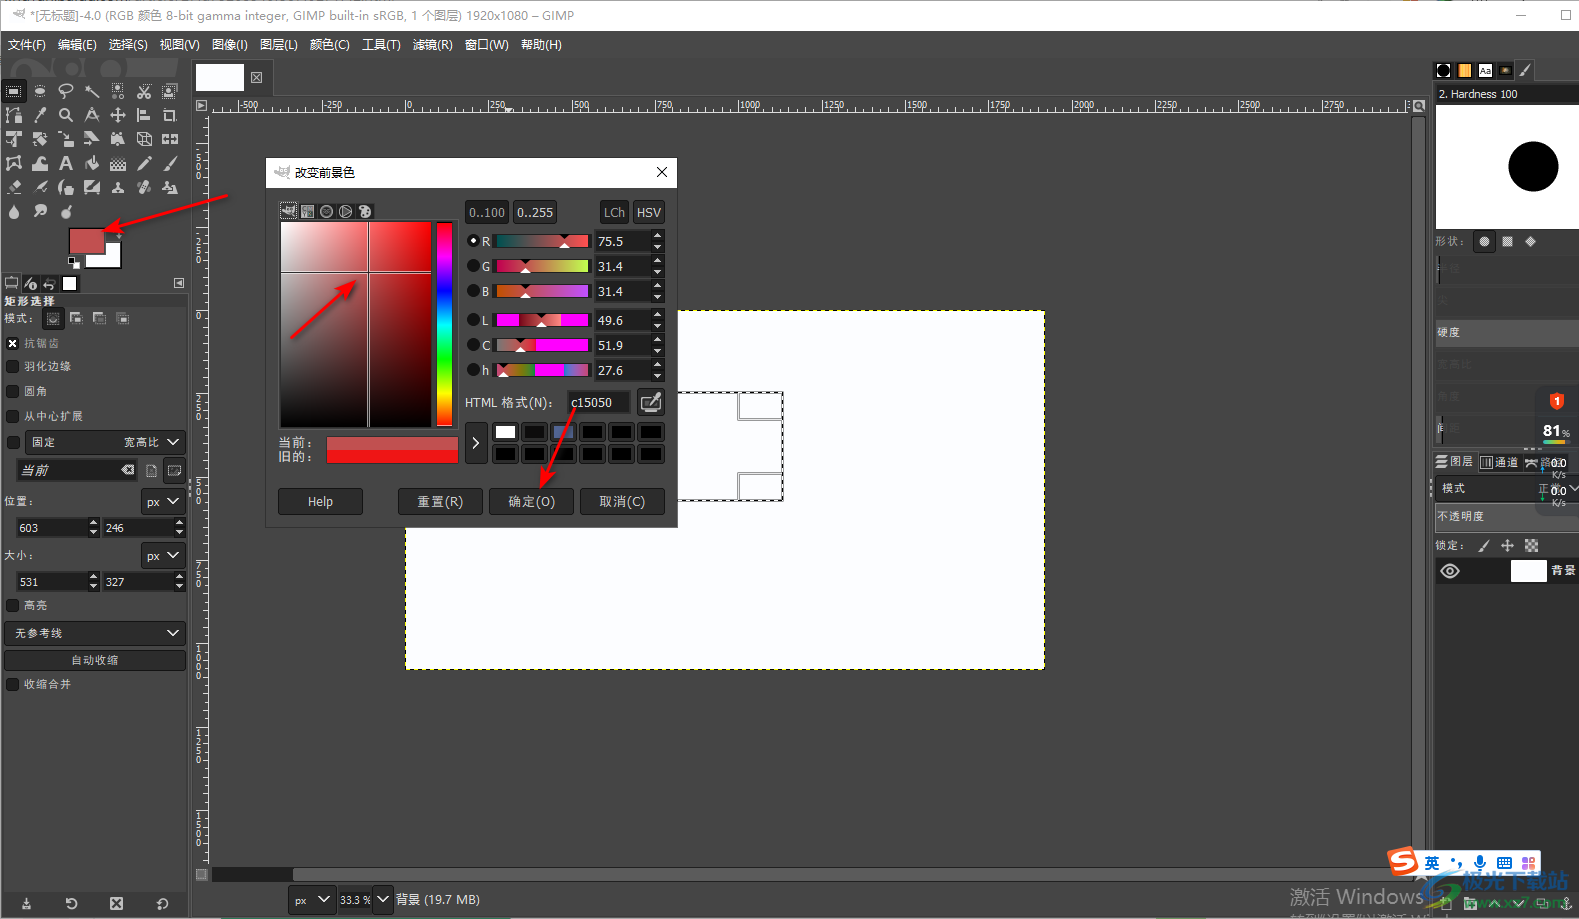Image resolution: width=1579 pixels, height=919 pixels.
Task: Click the 重置(R) button
Action: click(x=440, y=501)
